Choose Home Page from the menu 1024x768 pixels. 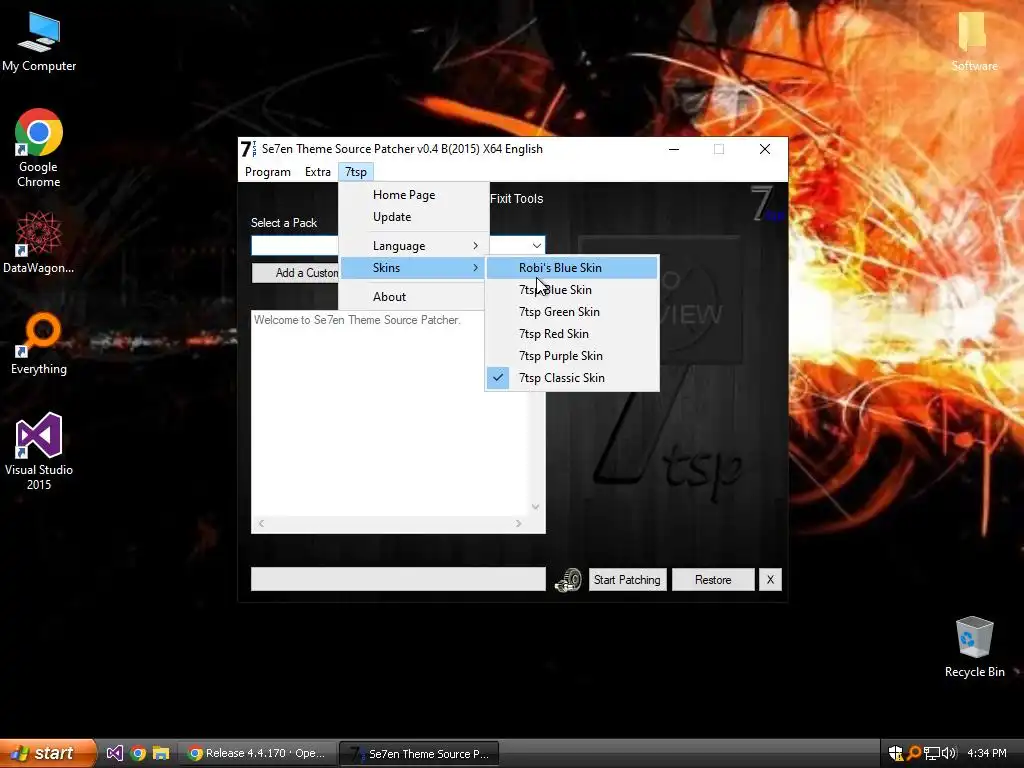[414, 195]
